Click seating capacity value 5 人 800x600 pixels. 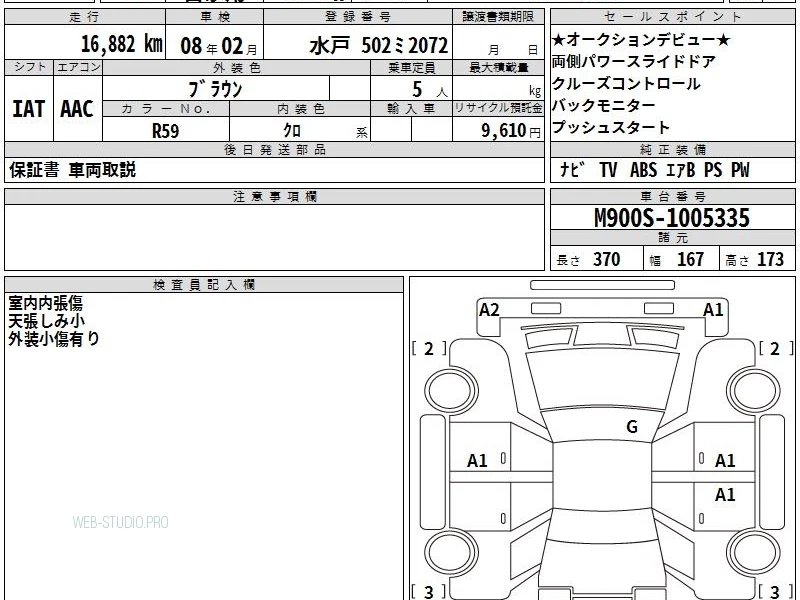pyautogui.click(x=430, y=90)
